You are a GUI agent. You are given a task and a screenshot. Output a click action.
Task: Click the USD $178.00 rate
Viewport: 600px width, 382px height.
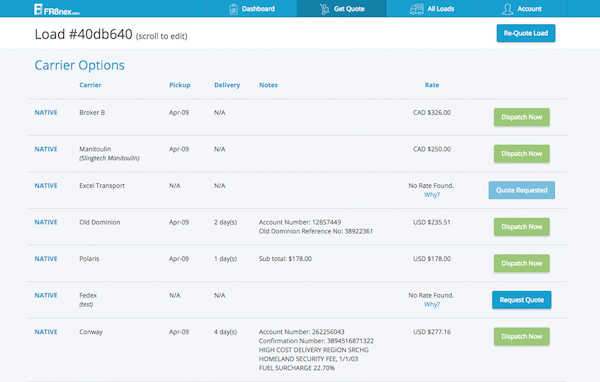coord(432,259)
